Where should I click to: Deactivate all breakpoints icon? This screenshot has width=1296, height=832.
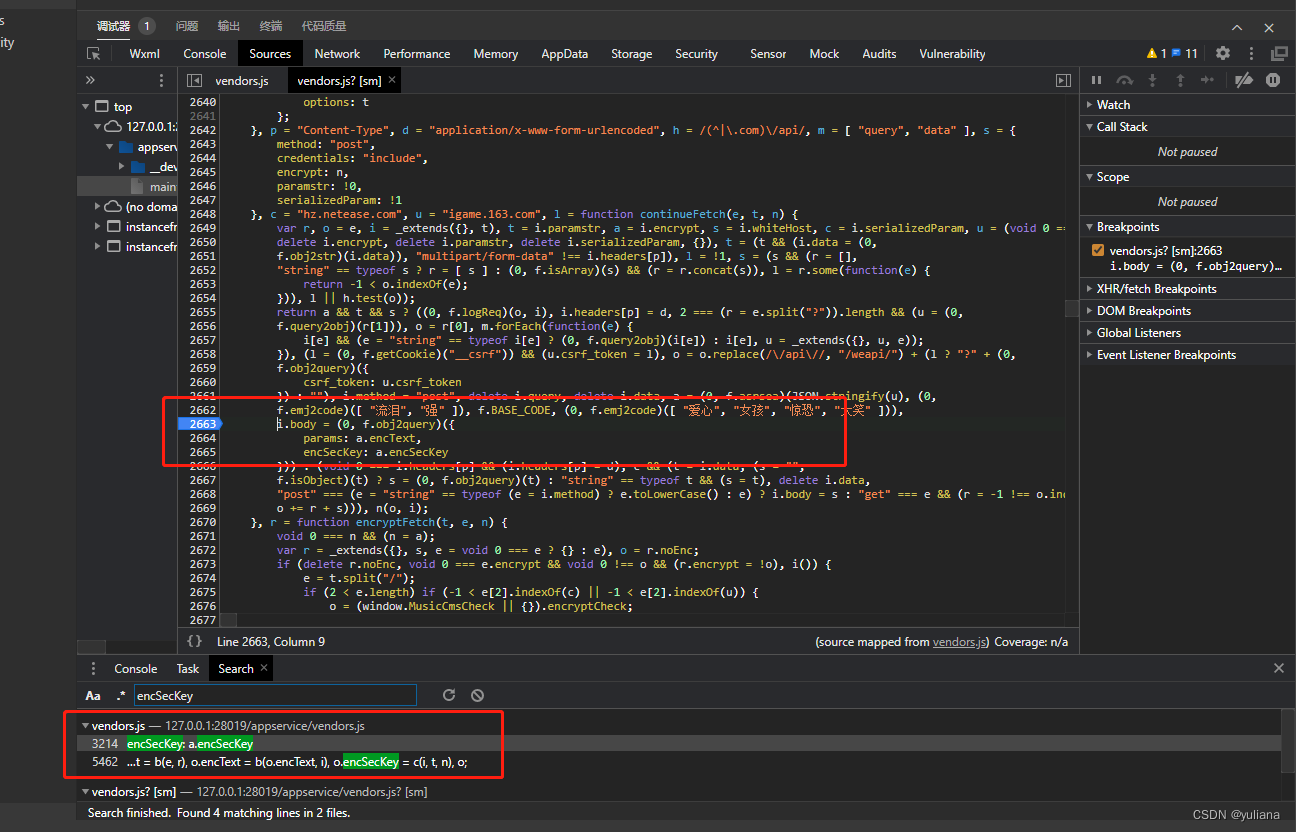point(1244,80)
